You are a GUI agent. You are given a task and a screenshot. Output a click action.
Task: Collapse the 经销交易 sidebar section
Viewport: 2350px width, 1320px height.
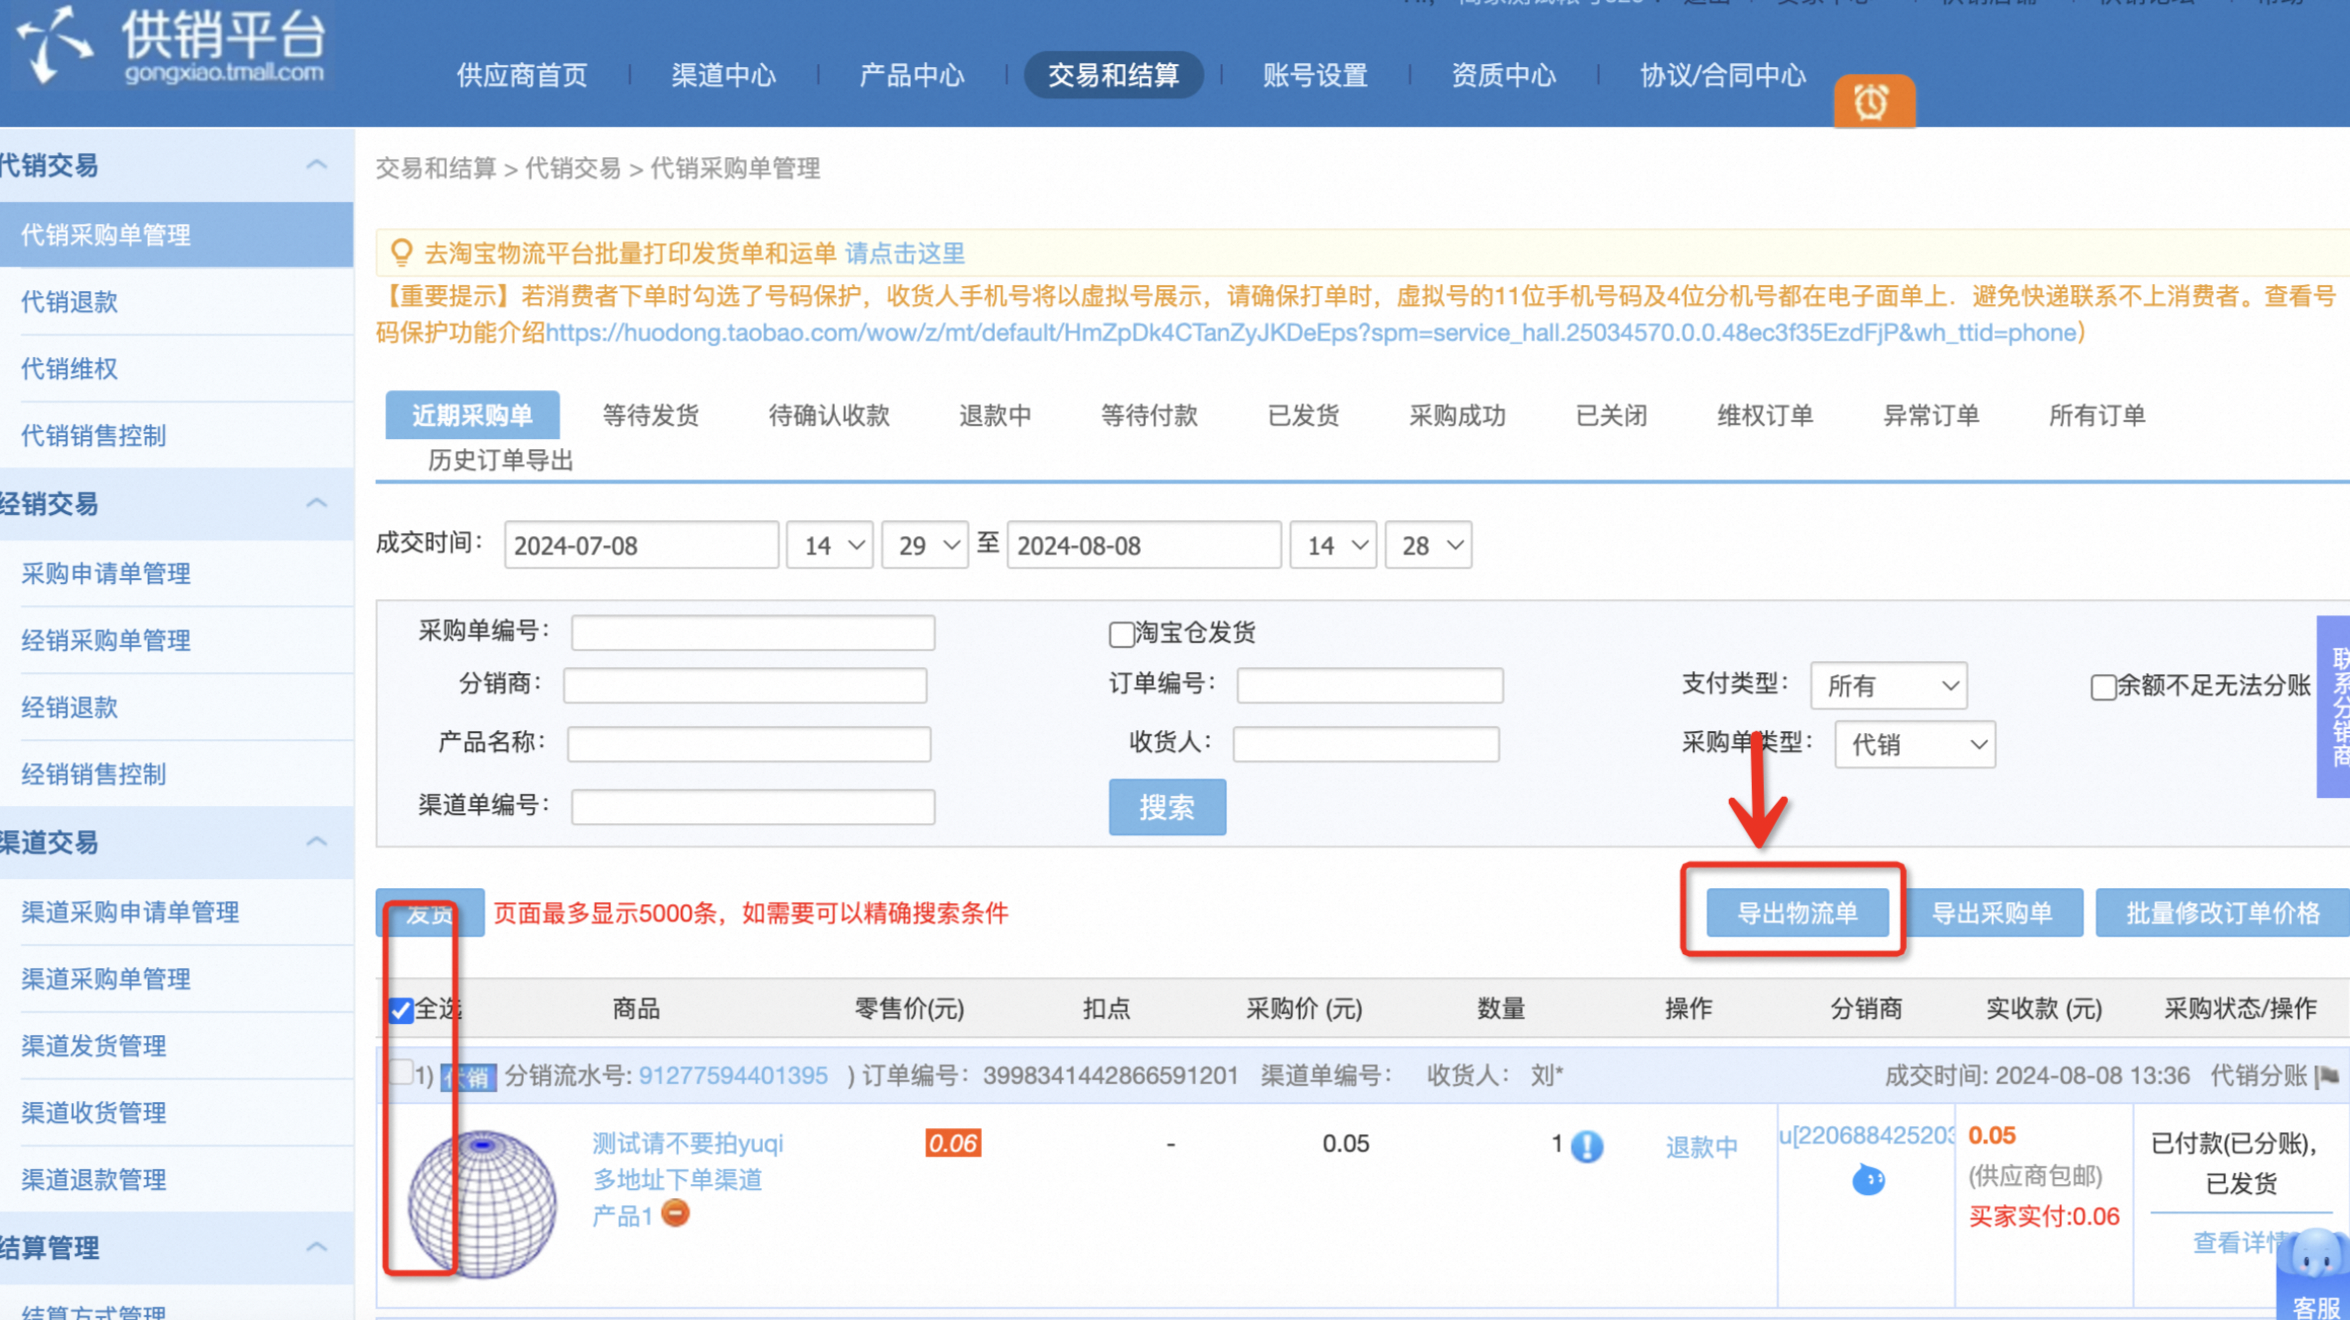point(316,503)
